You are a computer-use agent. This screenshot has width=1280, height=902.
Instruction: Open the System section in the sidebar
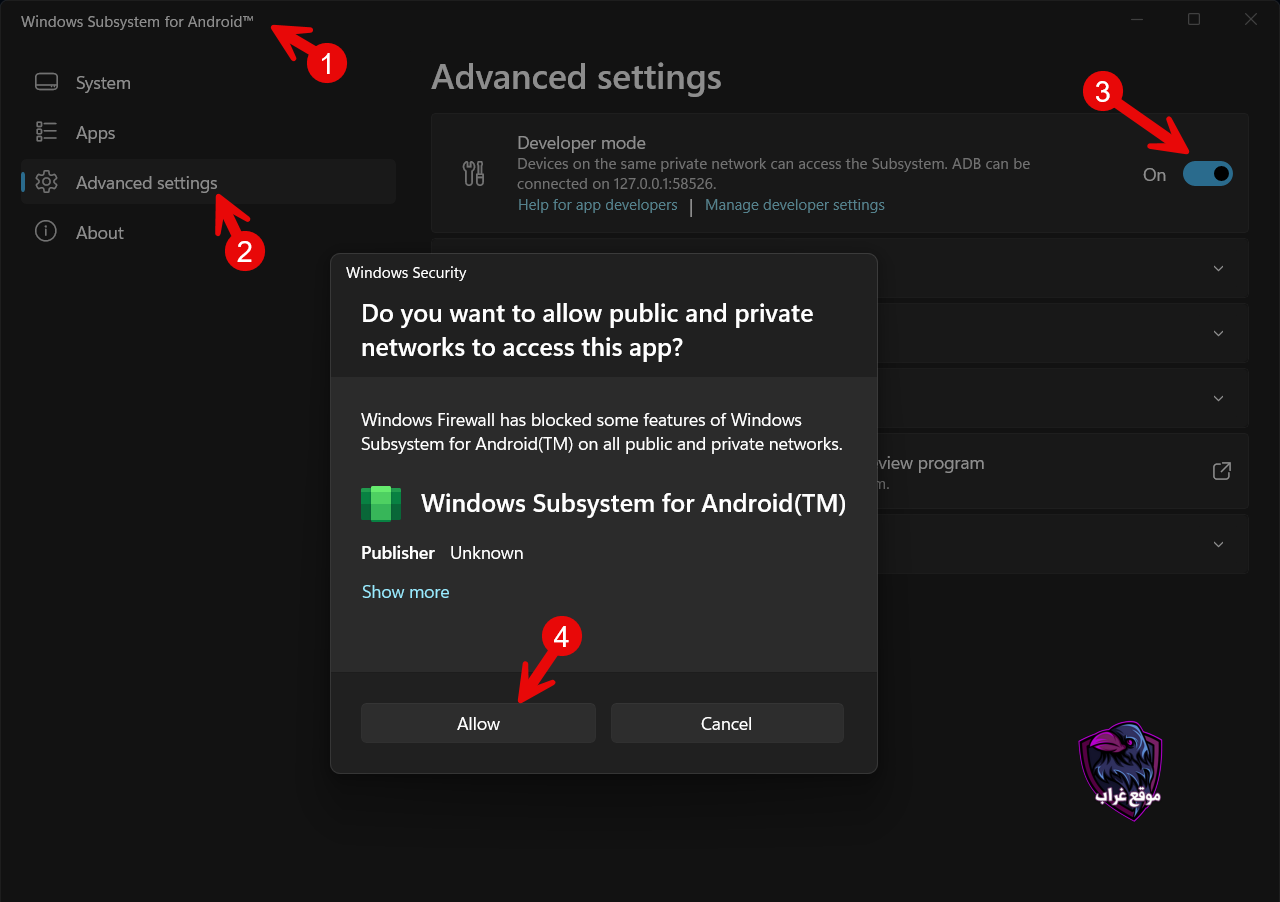[208, 83]
